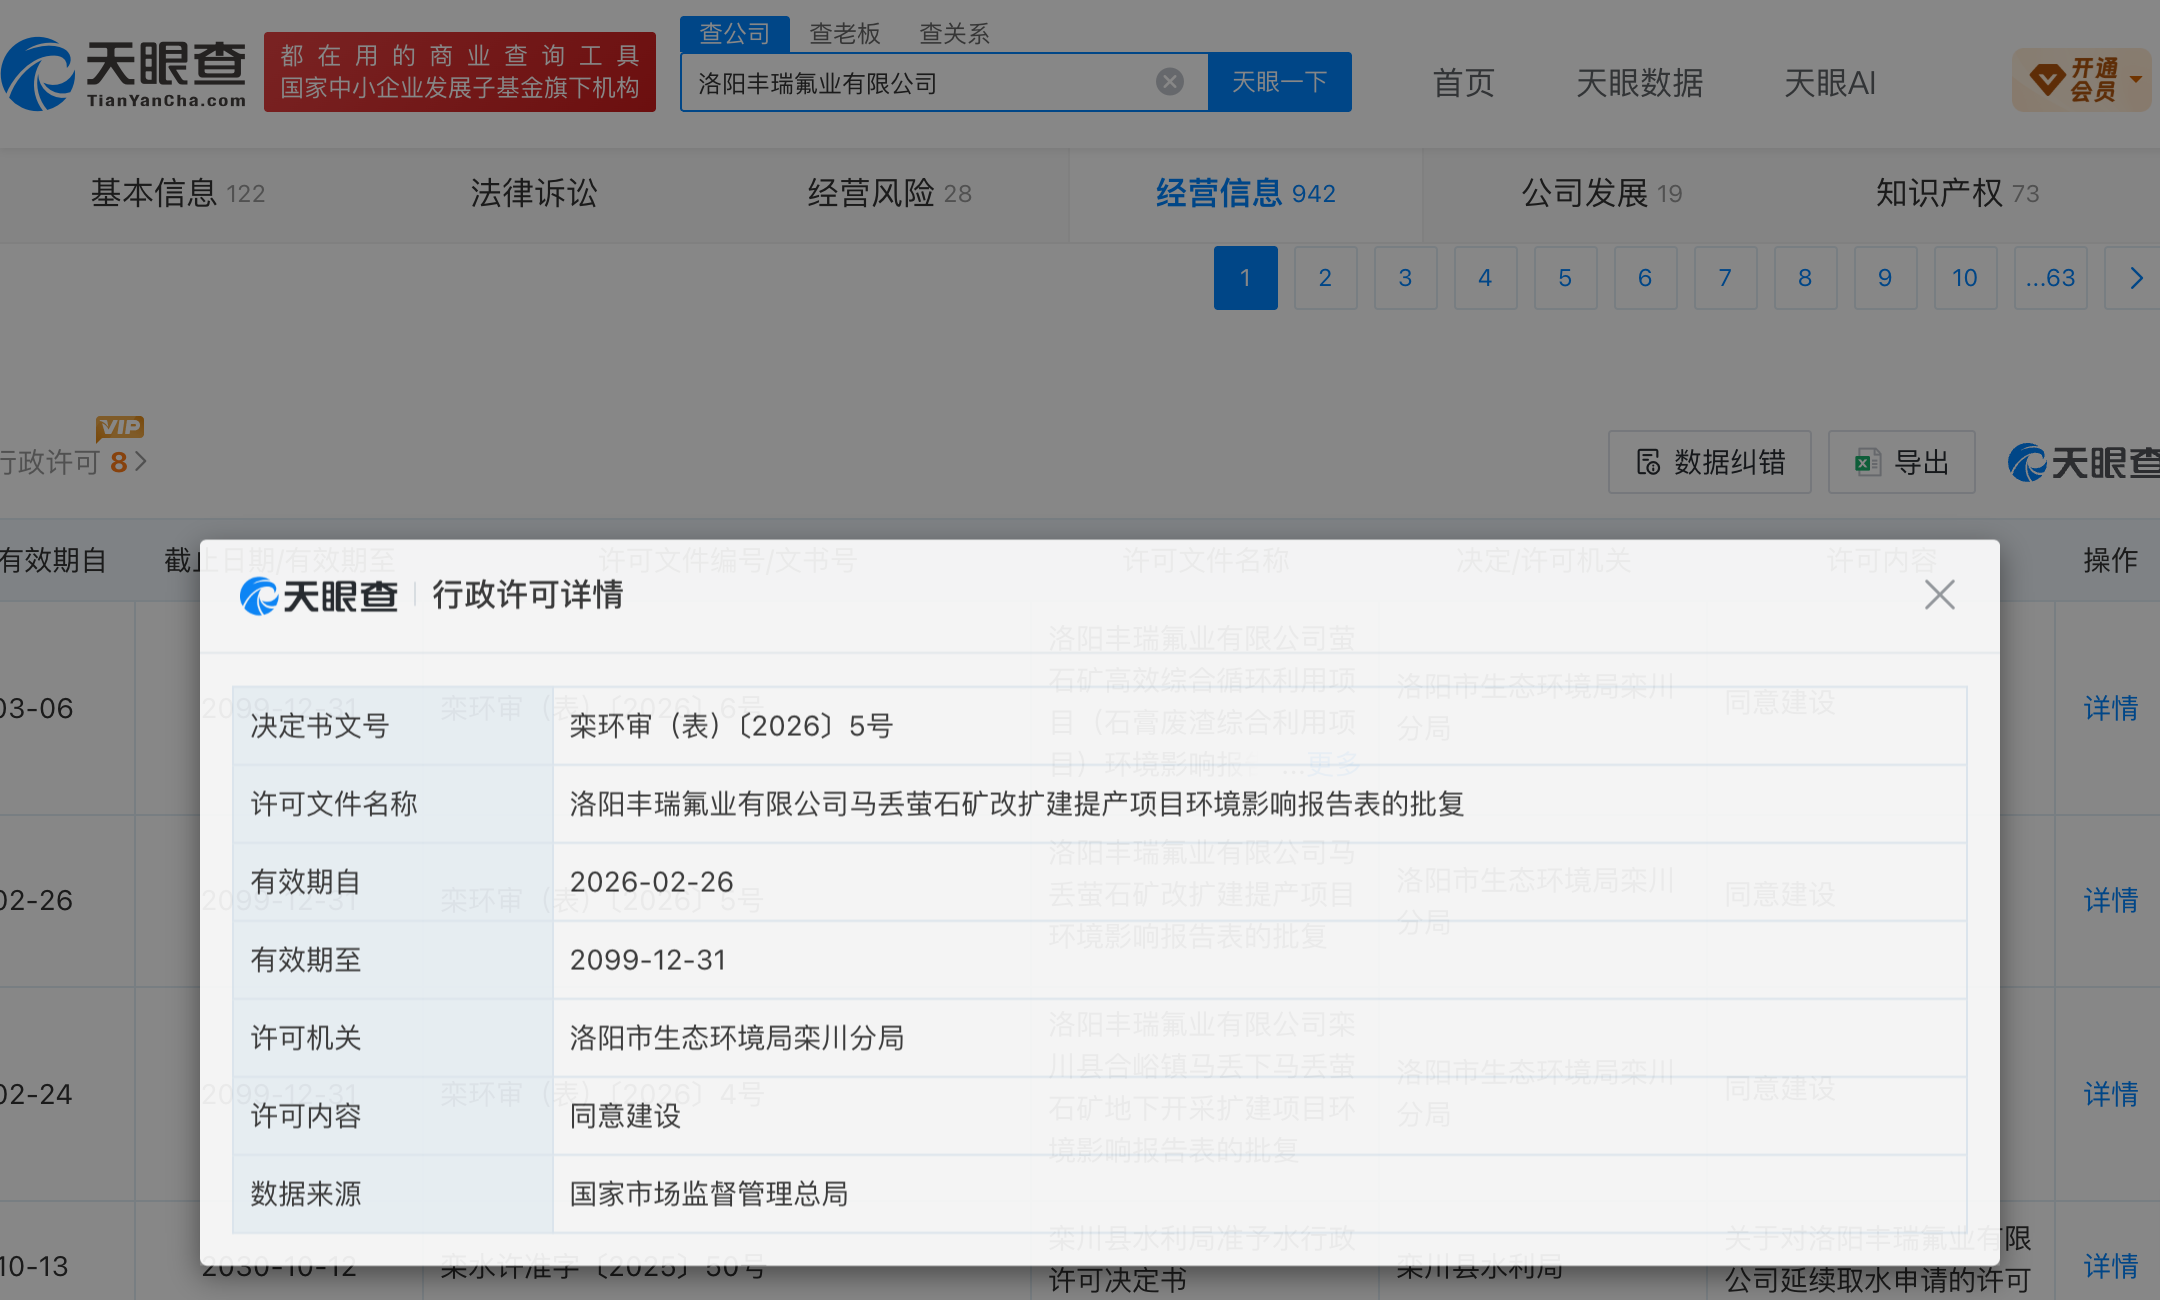Click the 同意建设 value in the dialog
Screen dimensions: 2160x1300
point(625,1116)
